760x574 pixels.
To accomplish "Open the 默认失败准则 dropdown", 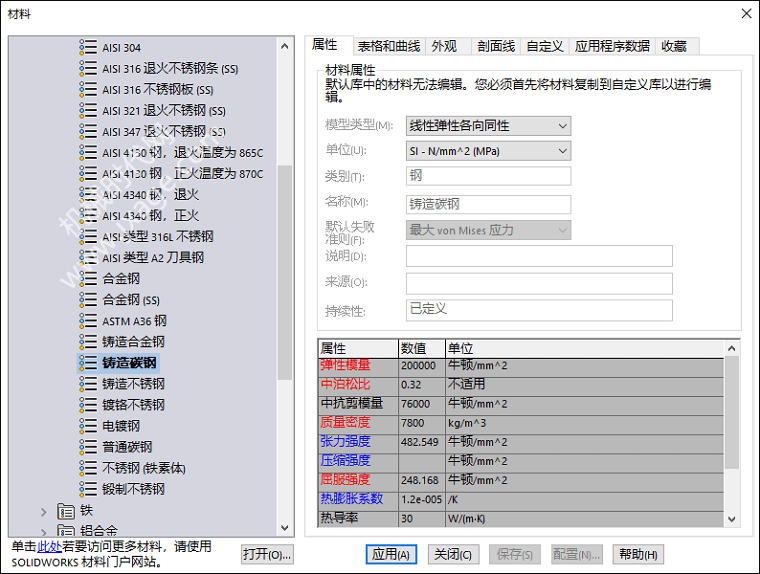I will pos(488,230).
